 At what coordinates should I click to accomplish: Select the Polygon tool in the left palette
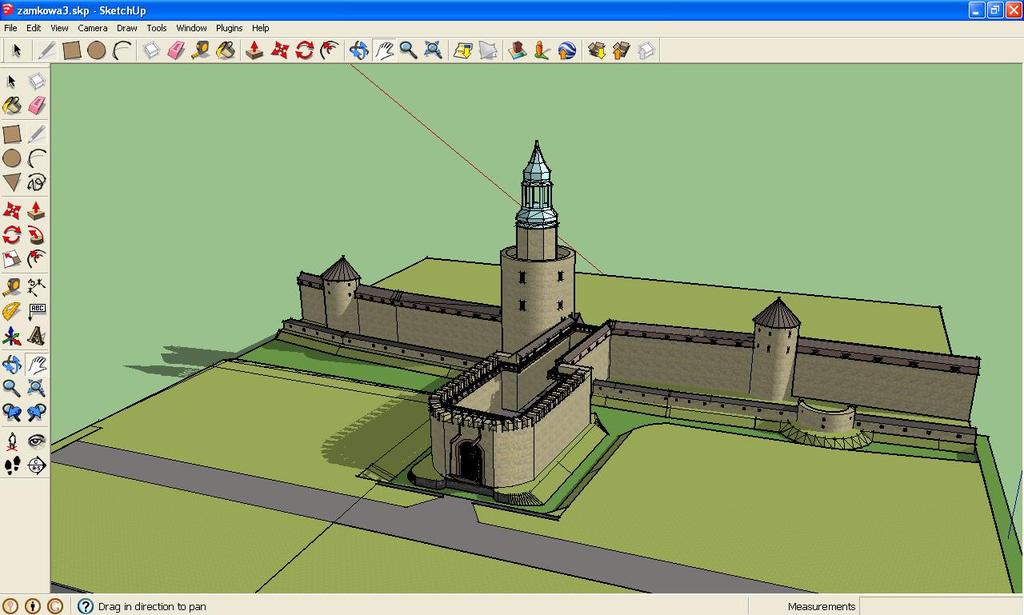pyautogui.click(x=12, y=182)
